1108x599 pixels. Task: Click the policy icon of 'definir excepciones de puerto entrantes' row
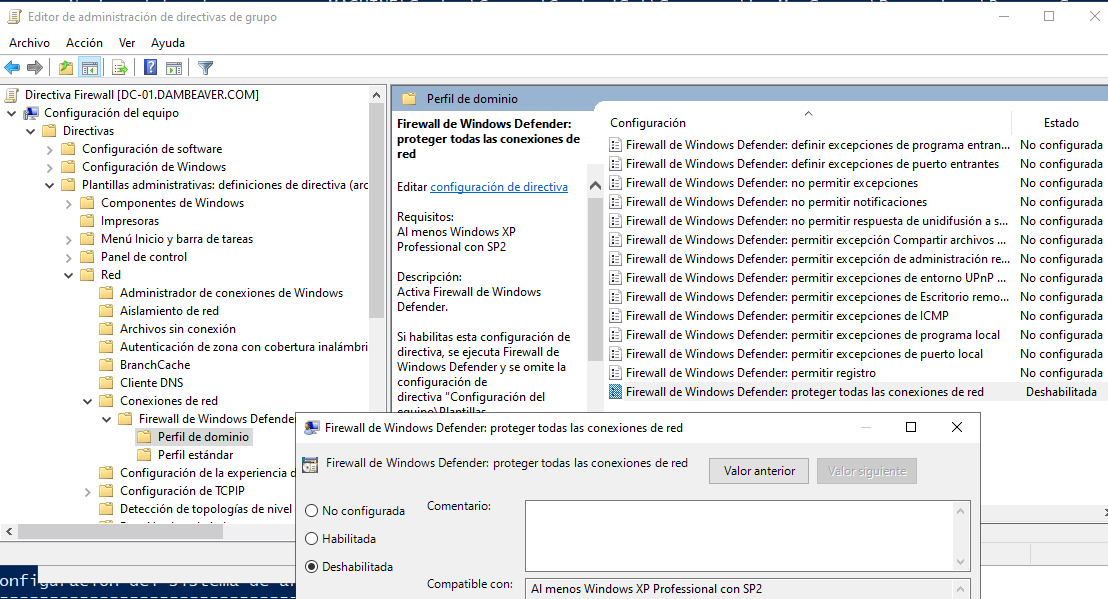click(x=615, y=164)
